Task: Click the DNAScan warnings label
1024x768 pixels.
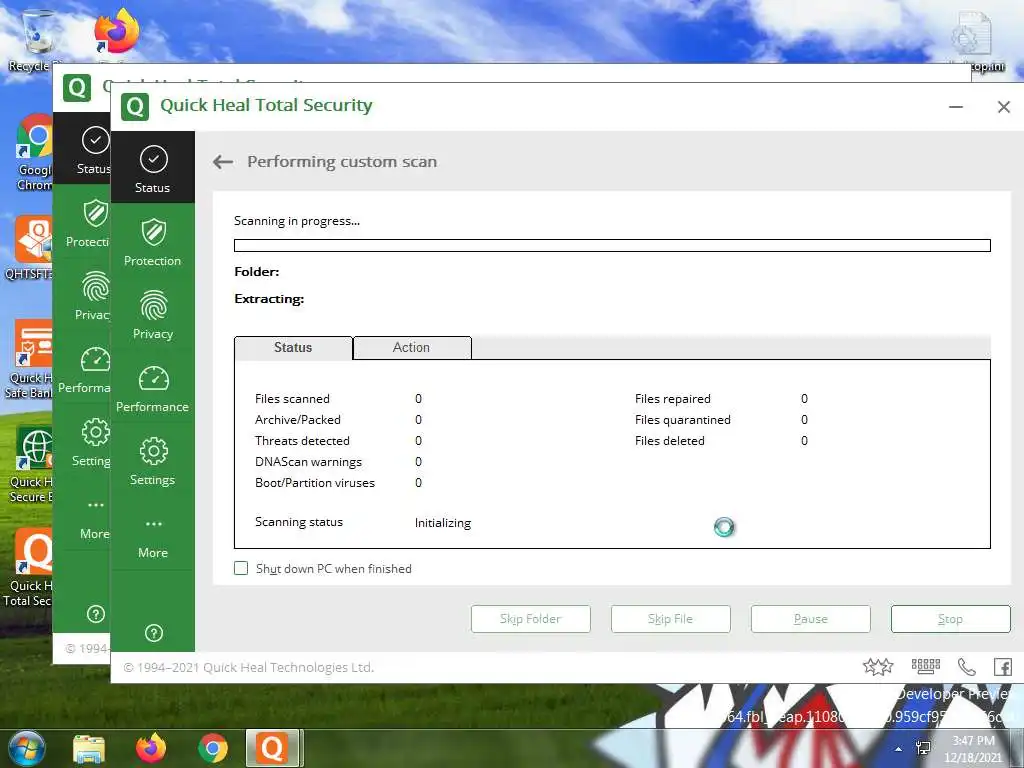Action: click(308, 462)
